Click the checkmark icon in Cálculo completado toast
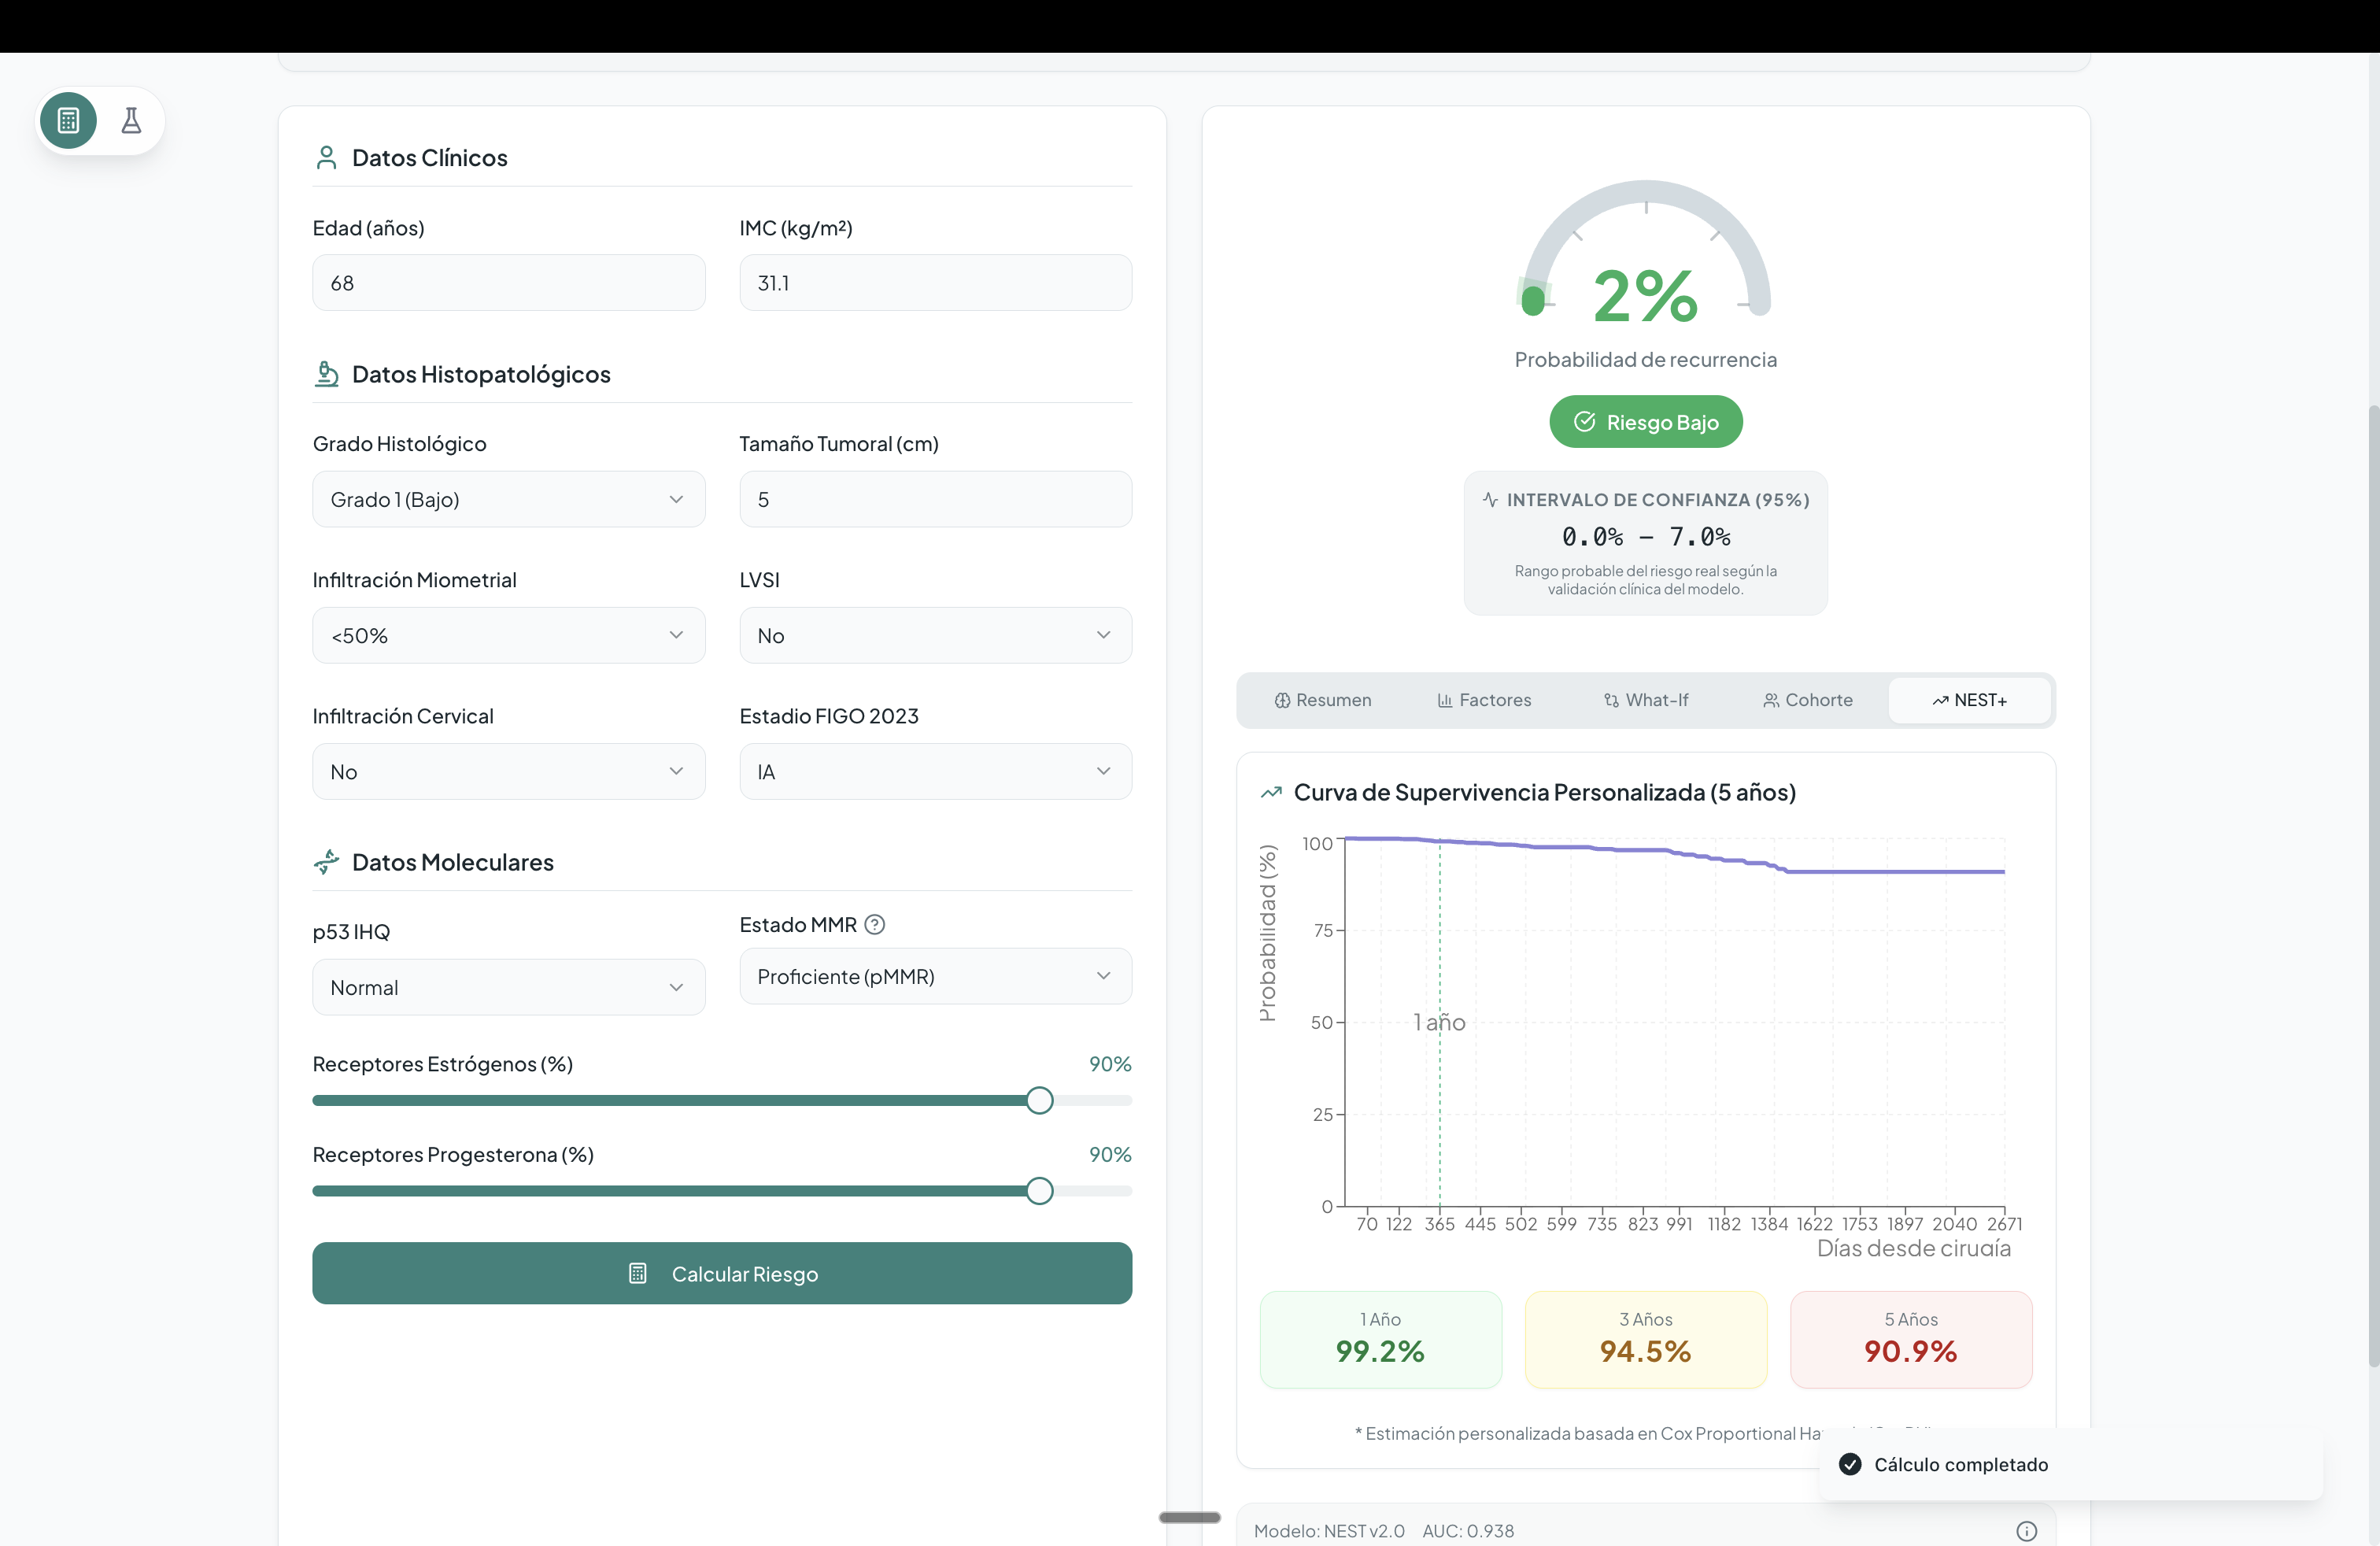 [x=1850, y=1464]
